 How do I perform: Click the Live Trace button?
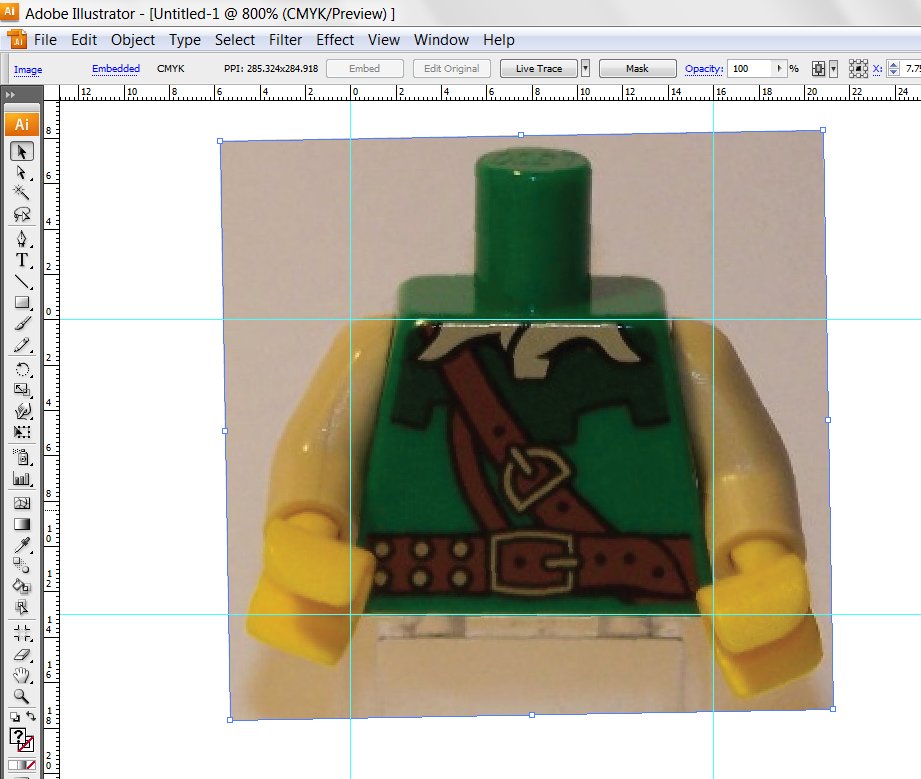(x=539, y=69)
